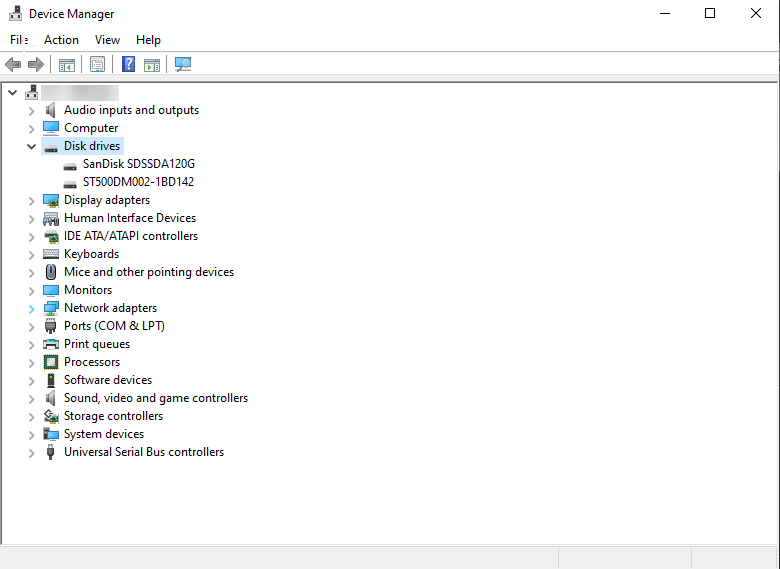Expand Universal Serial Bus controllers
The image size is (780, 569).
[x=31, y=453]
